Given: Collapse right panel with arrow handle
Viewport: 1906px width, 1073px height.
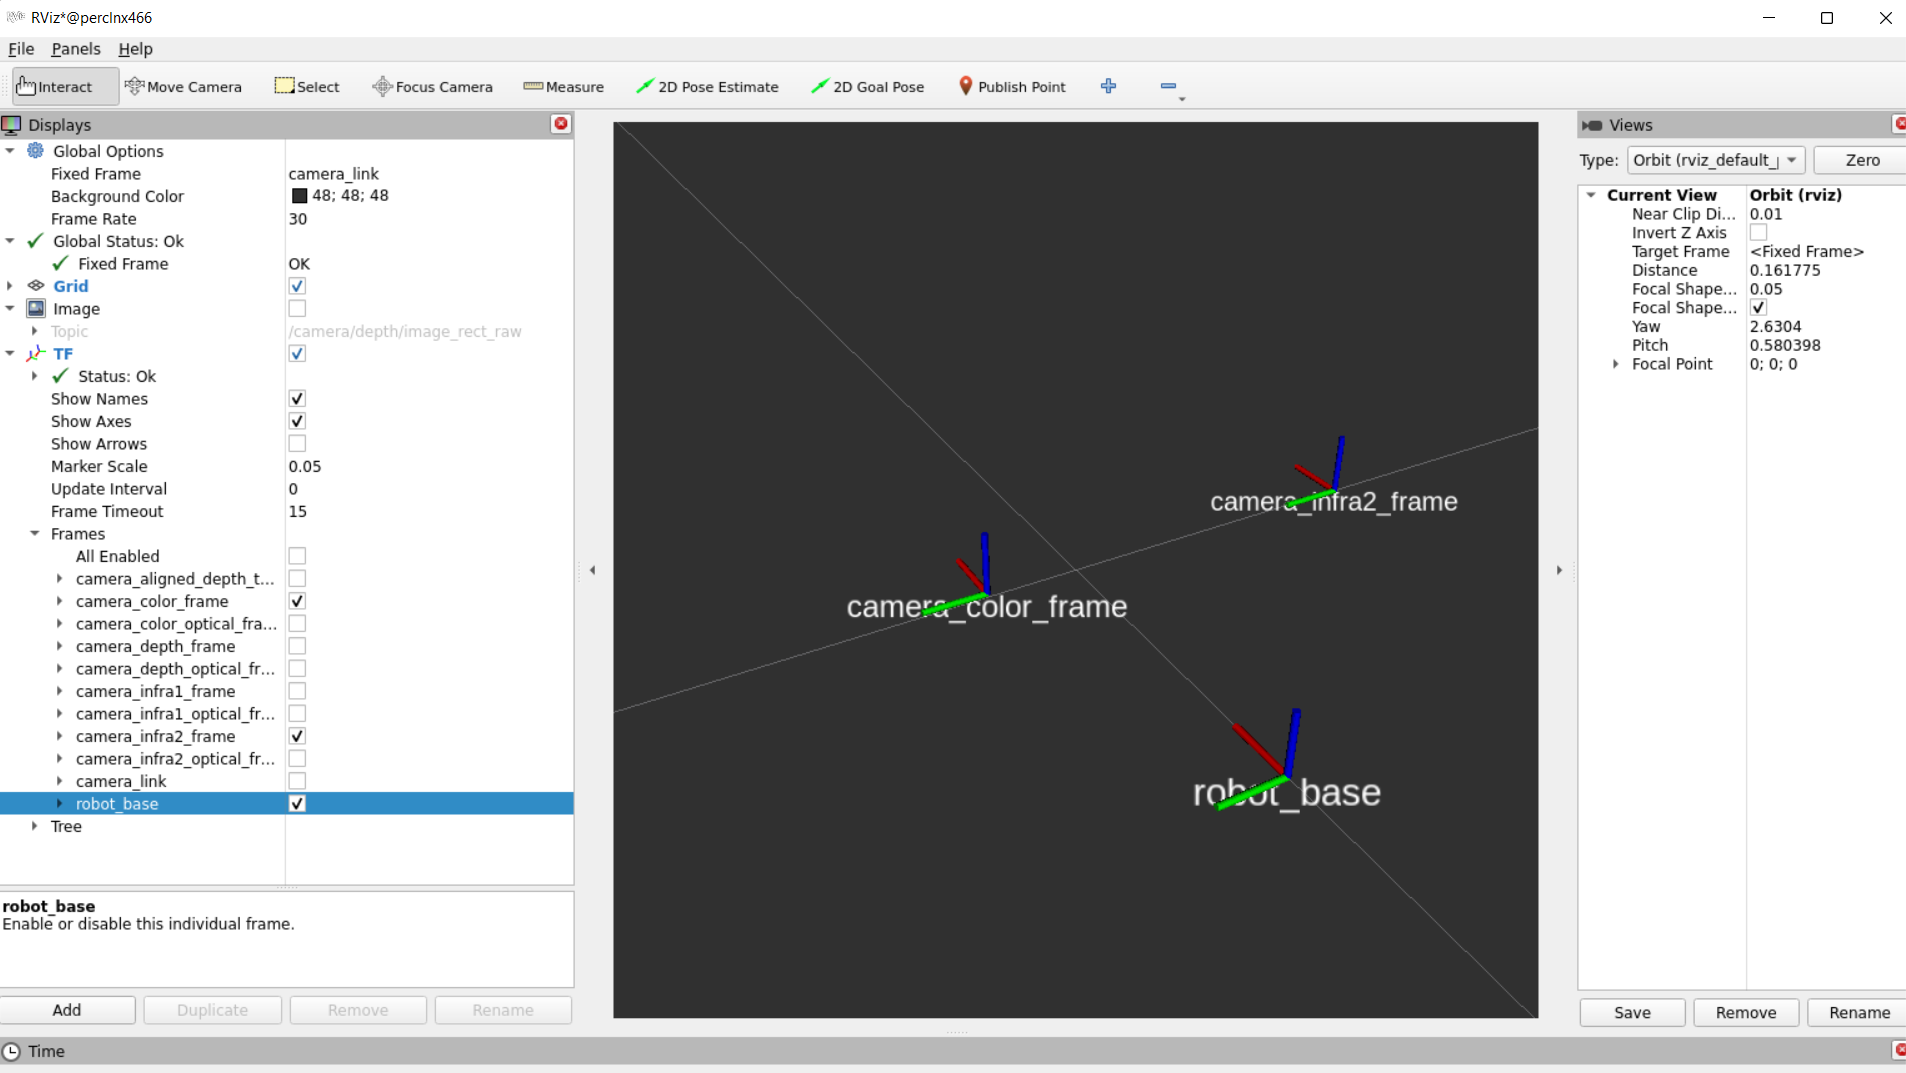Looking at the screenshot, I should (x=1559, y=570).
